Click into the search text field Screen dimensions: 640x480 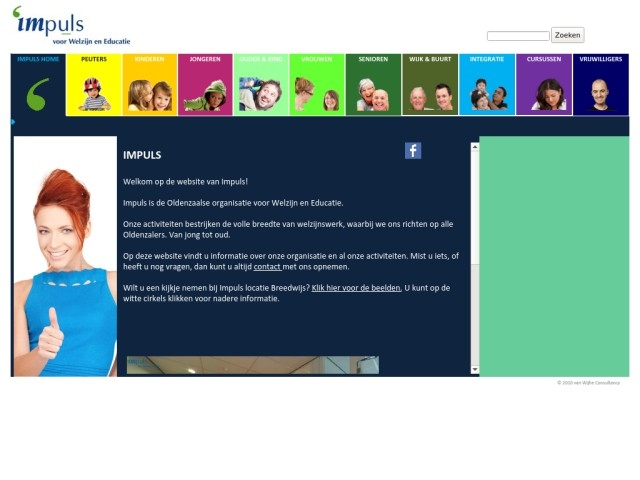(x=518, y=36)
